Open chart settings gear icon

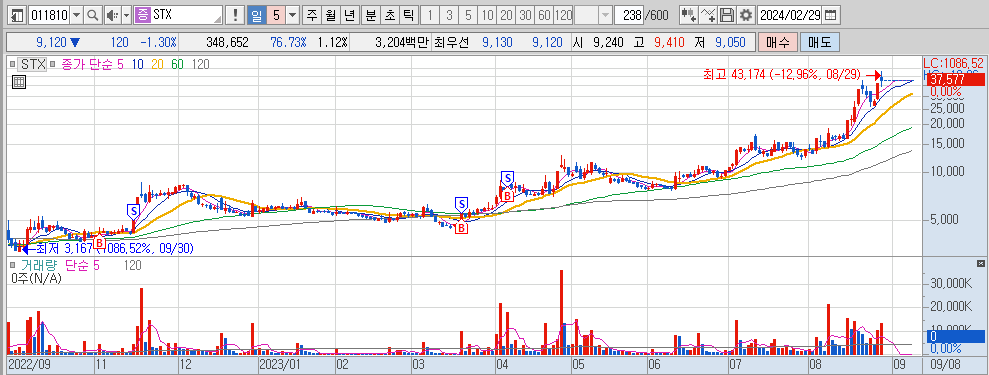click(x=746, y=15)
